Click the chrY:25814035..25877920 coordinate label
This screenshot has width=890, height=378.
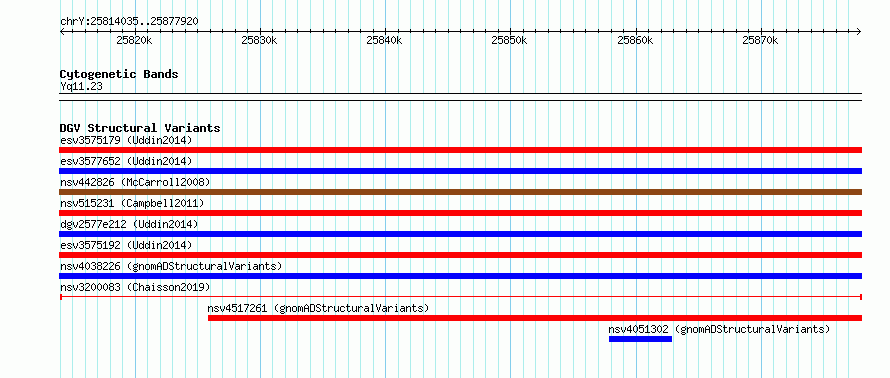[129, 22]
